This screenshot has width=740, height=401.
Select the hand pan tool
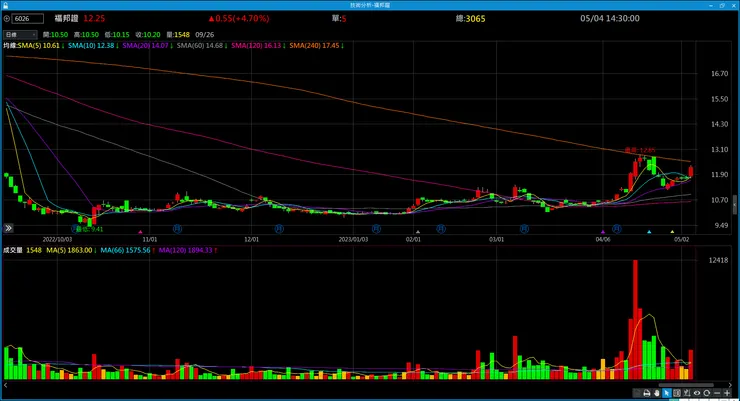click(656, 393)
